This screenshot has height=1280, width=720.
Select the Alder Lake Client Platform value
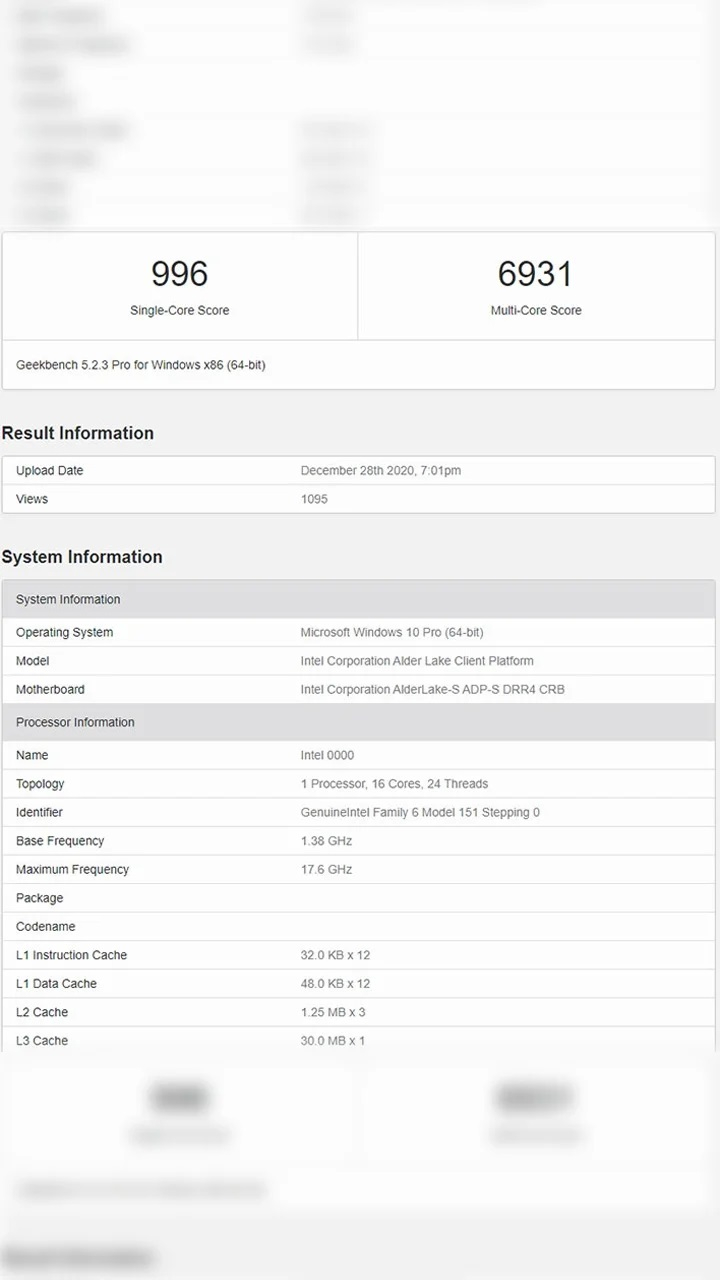(x=417, y=661)
